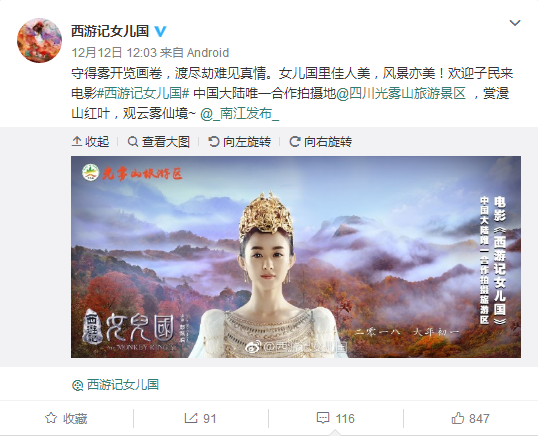Rotate image left with 向左旋转 icon
The width and height of the screenshot is (538, 436).
click(x=213, y=141)
